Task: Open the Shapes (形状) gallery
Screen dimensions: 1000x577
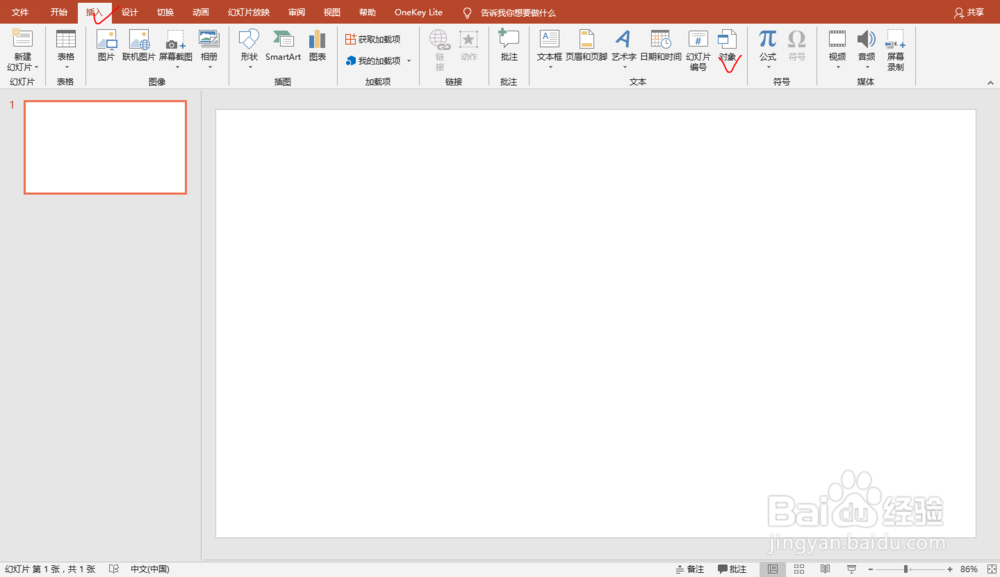Action: (x=249, y=49)
